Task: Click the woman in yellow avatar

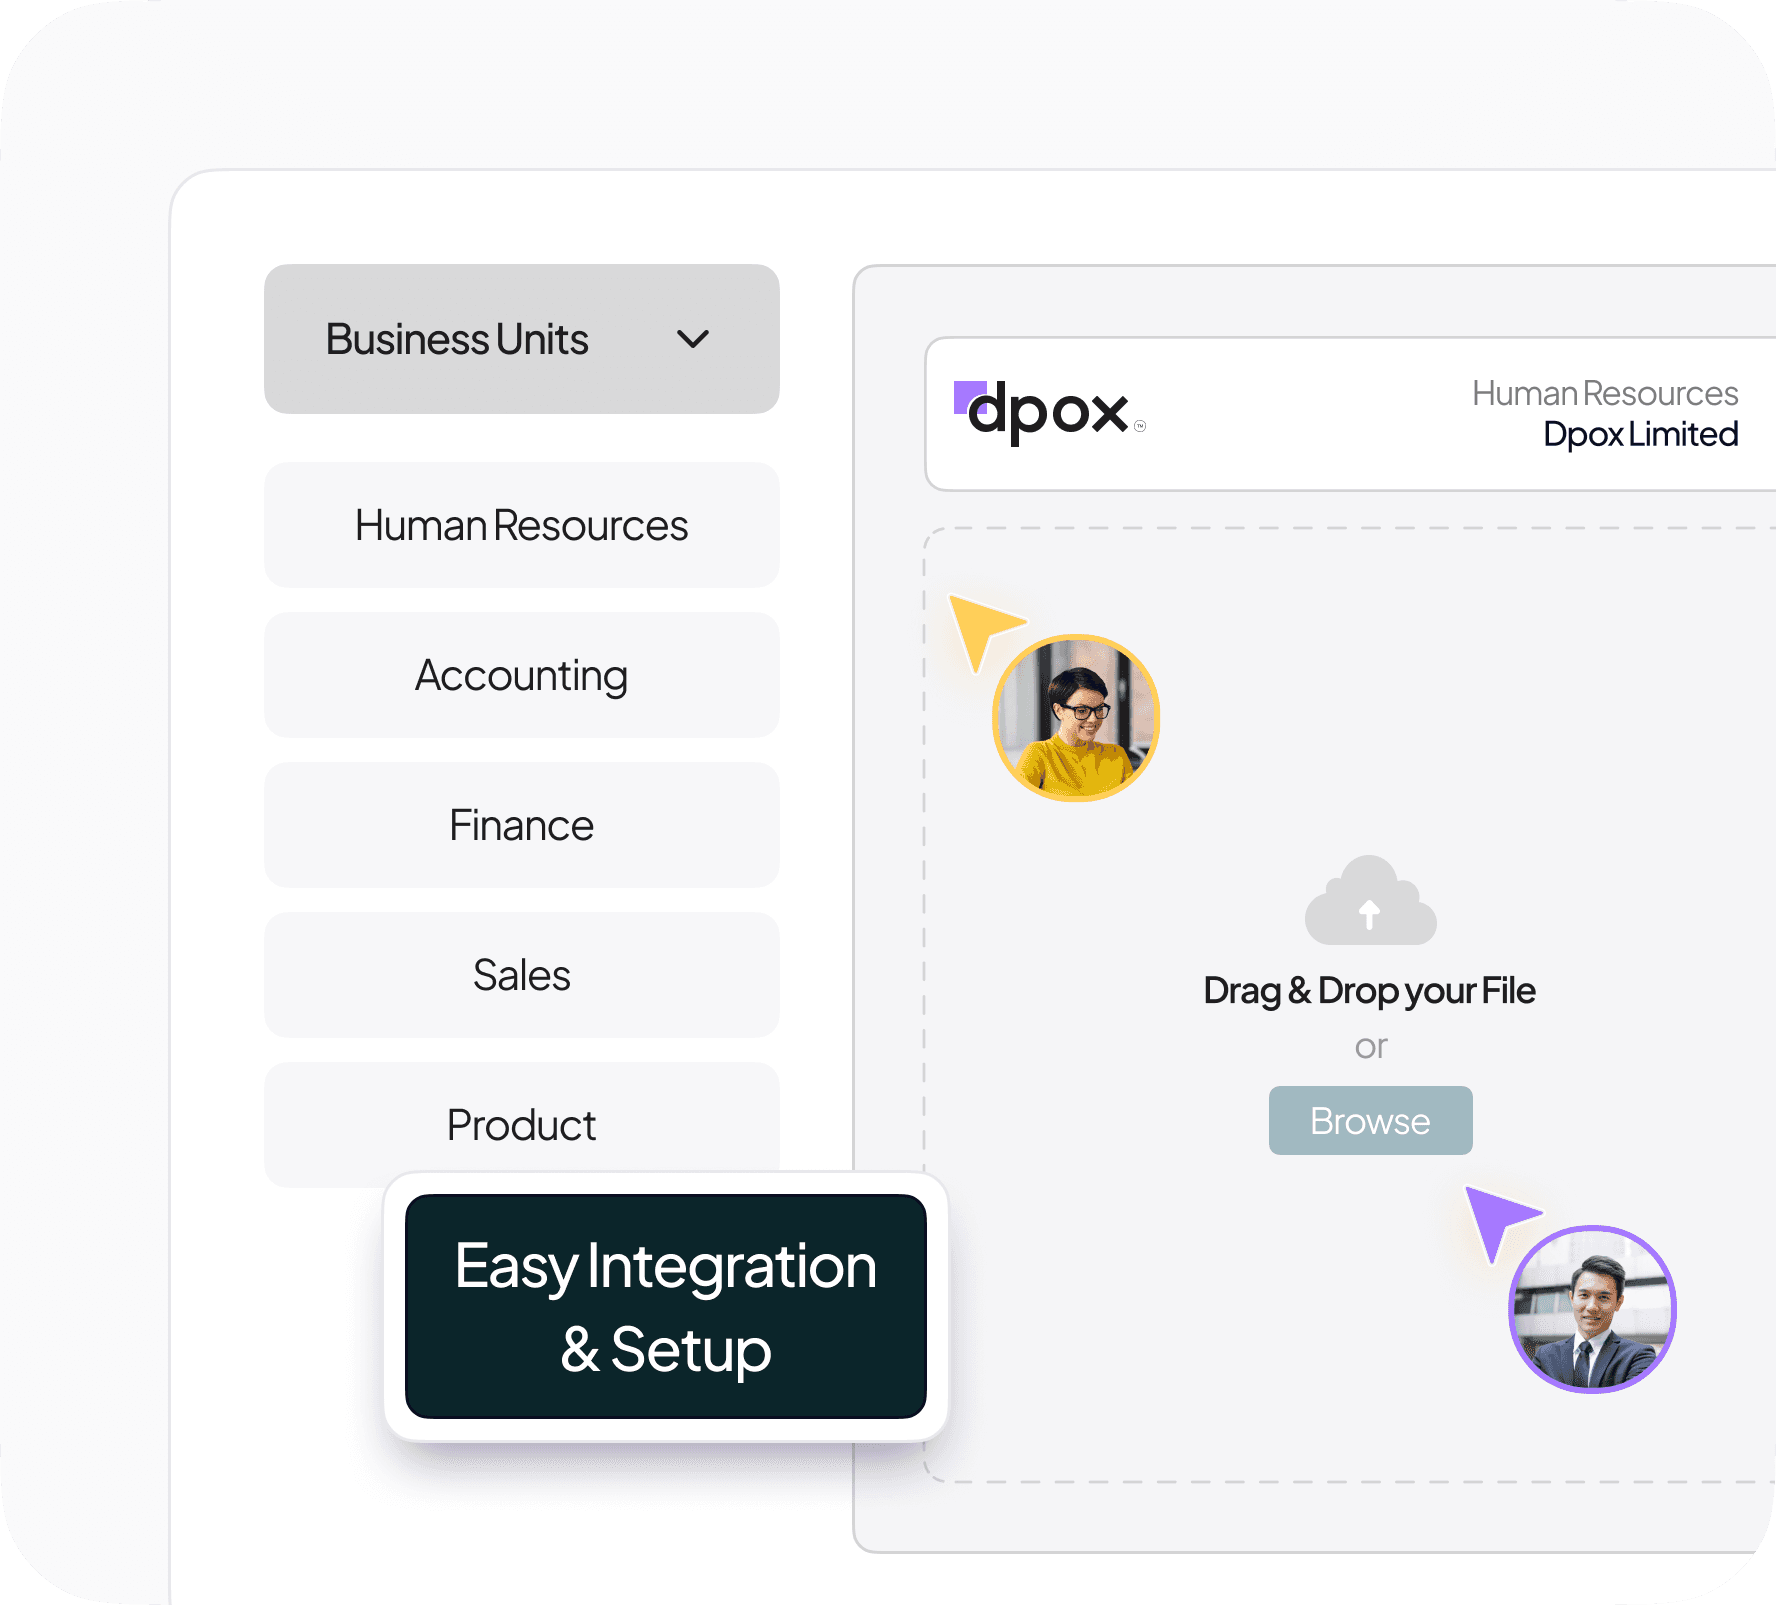Action: pos(1076,718)
